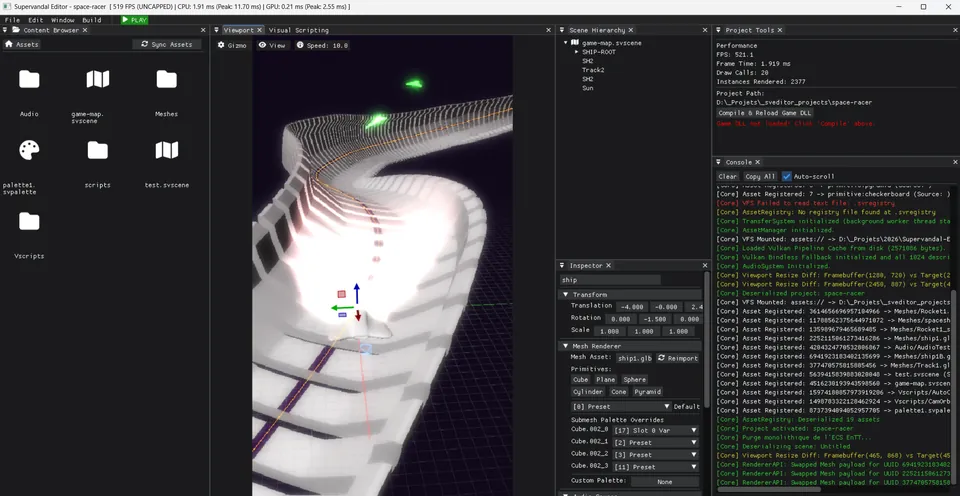
Task: Clear the console log
Action: (727, 176)
